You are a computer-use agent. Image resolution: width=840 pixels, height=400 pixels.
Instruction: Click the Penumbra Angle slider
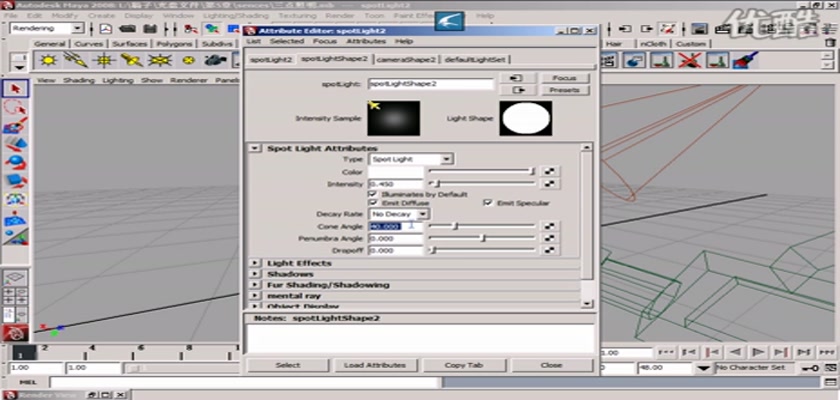click(482, 238)
